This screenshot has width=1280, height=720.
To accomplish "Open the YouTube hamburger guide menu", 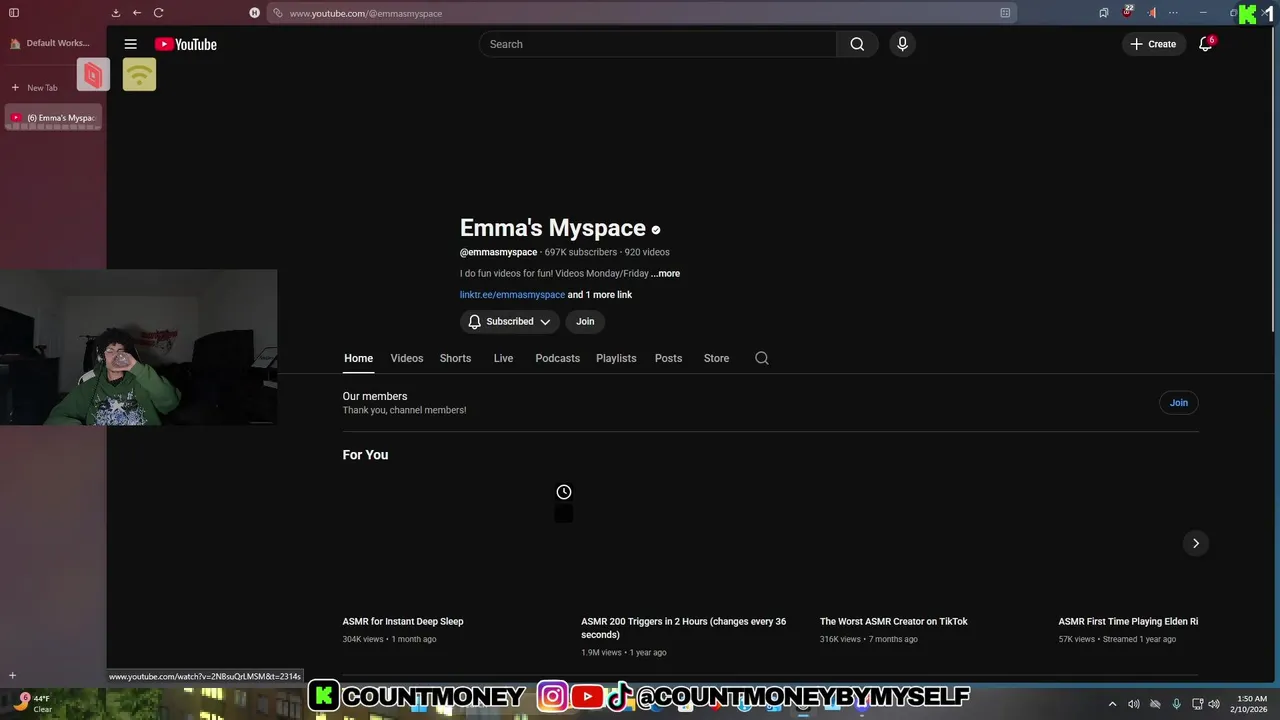I will (x=130, y=44).
